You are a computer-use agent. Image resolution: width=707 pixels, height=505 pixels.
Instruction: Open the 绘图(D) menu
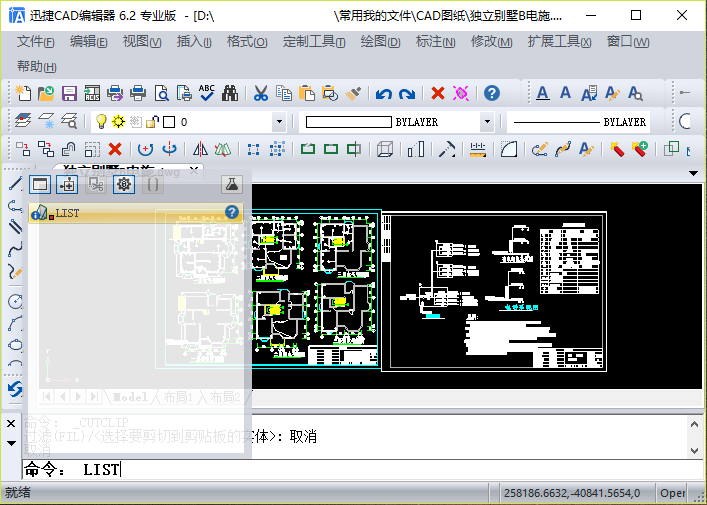click(380, 42)
